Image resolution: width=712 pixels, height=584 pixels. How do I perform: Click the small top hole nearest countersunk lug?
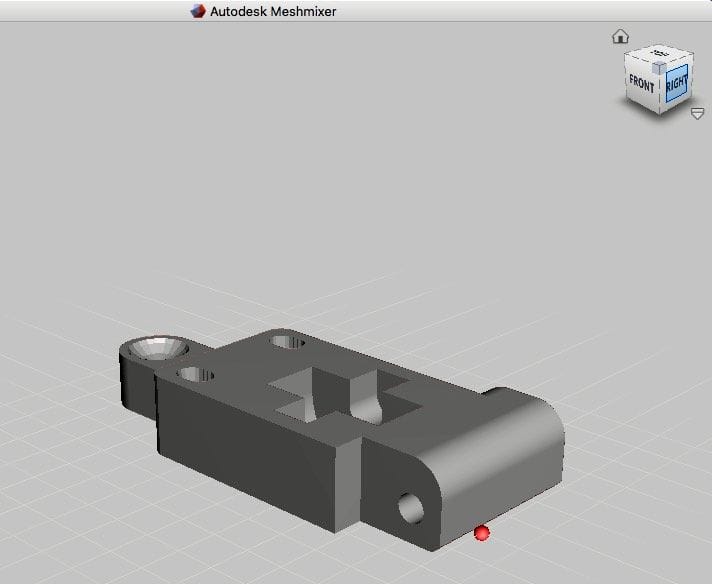click(195, 376)
